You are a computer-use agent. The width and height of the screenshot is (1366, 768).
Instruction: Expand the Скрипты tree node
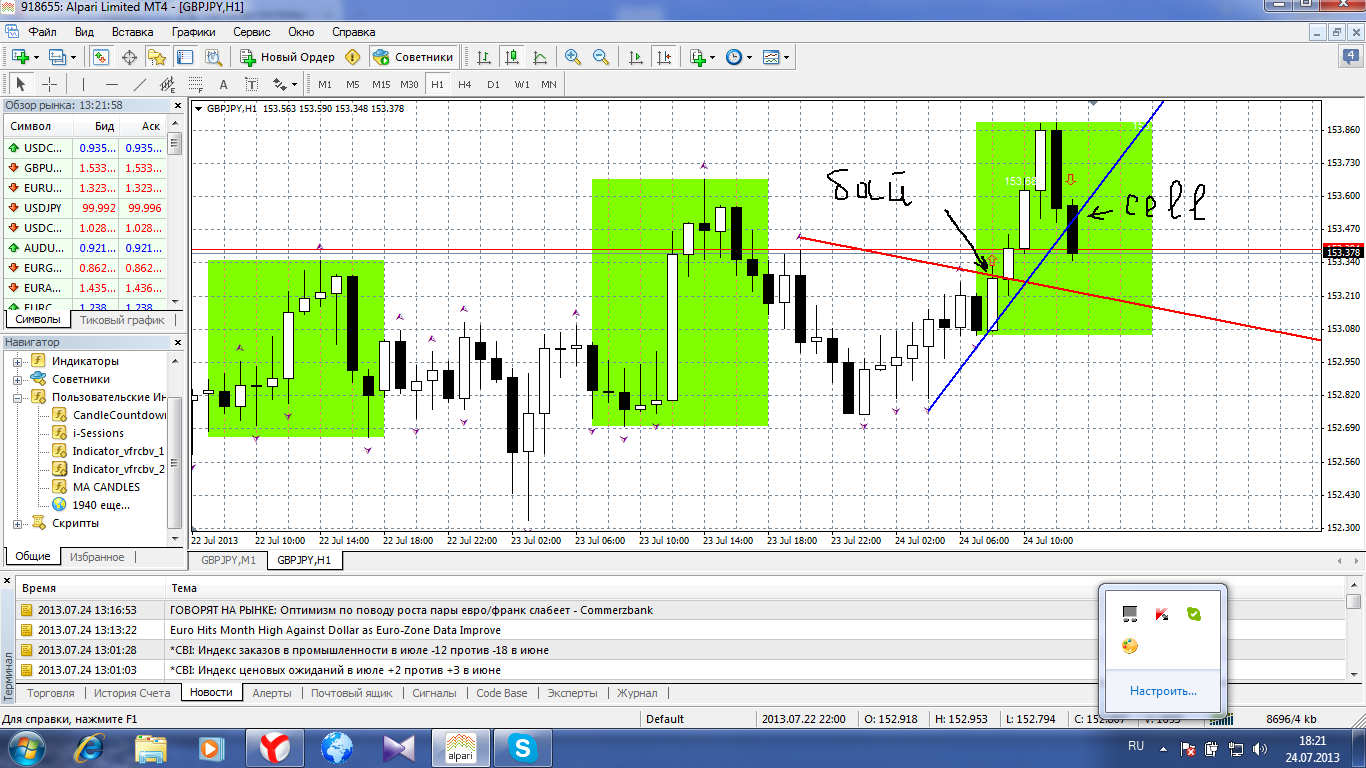click(x=18, y=523)
